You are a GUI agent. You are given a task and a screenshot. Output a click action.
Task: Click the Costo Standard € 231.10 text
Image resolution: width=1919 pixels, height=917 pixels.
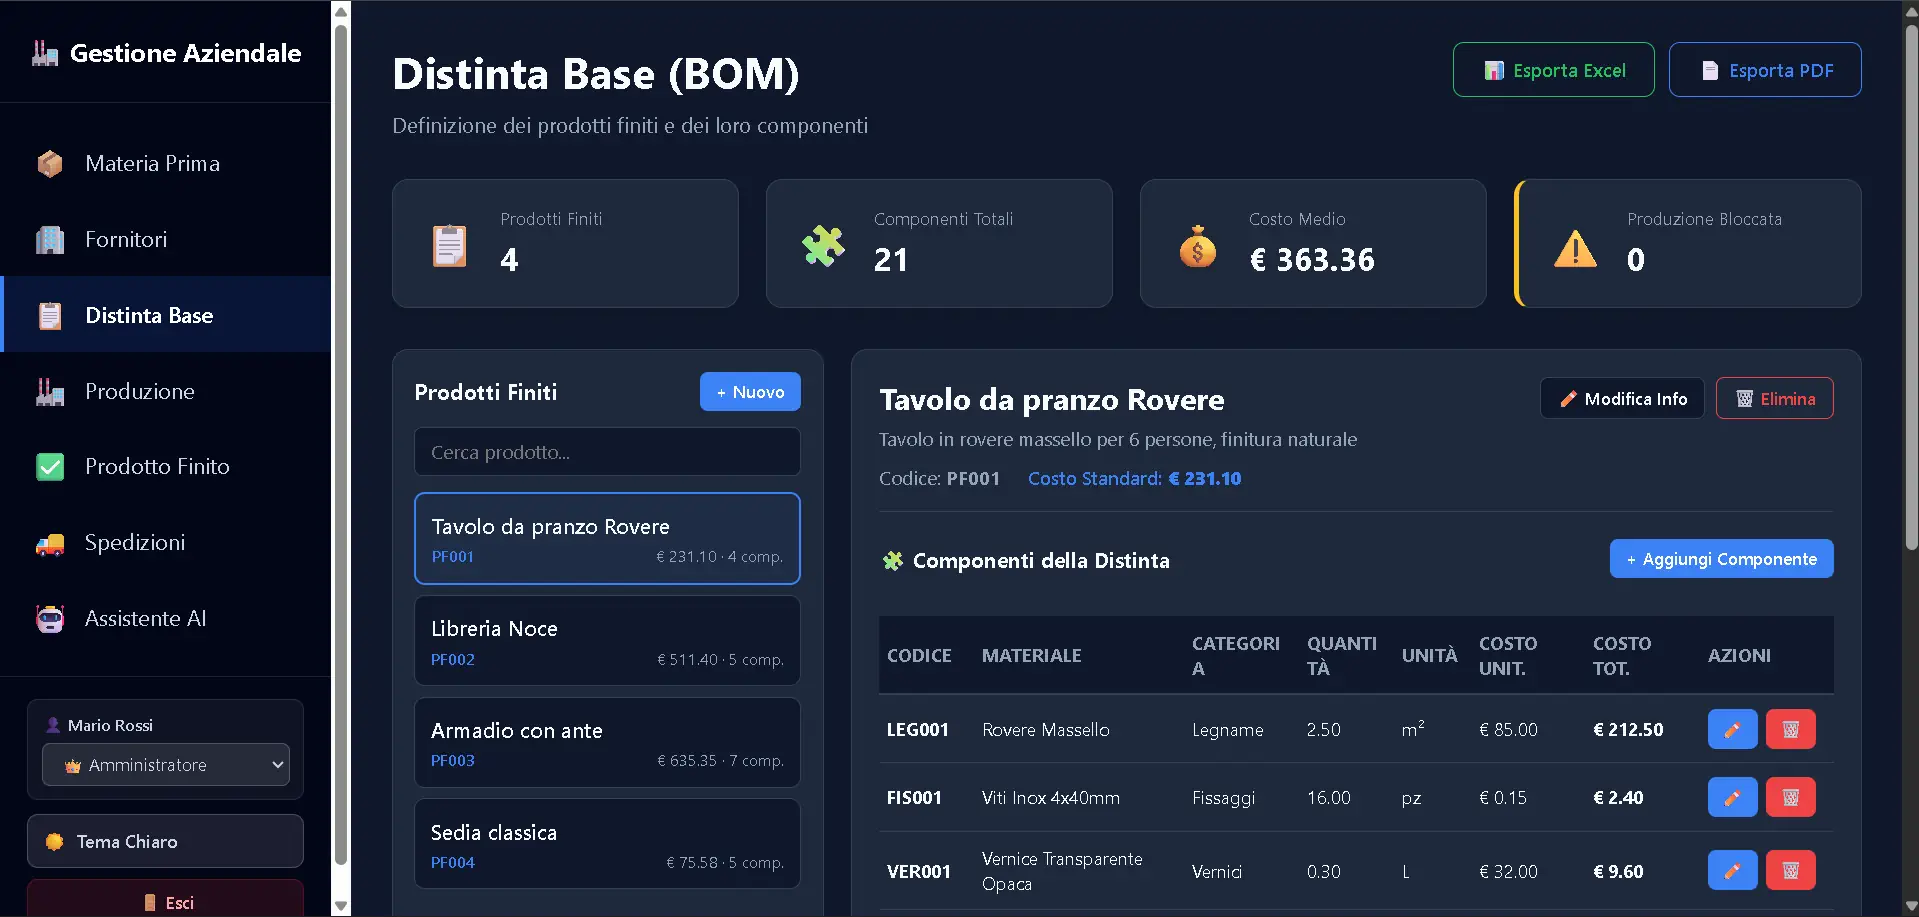pos(1134,479)
